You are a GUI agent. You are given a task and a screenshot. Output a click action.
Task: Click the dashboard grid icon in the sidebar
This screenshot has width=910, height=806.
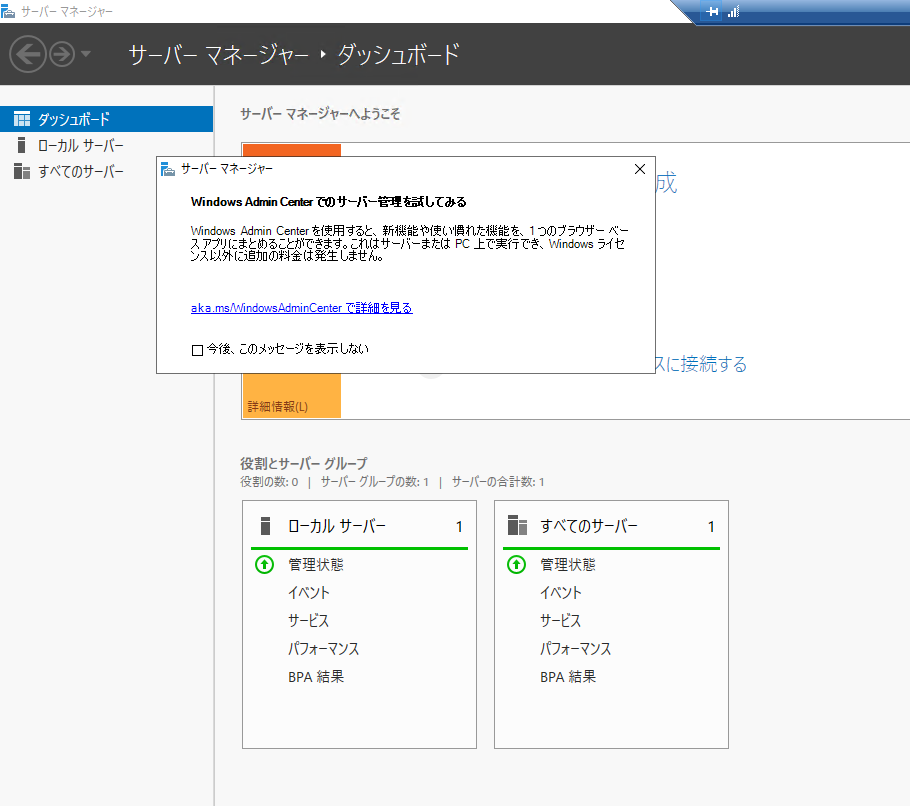click(22, 119)
